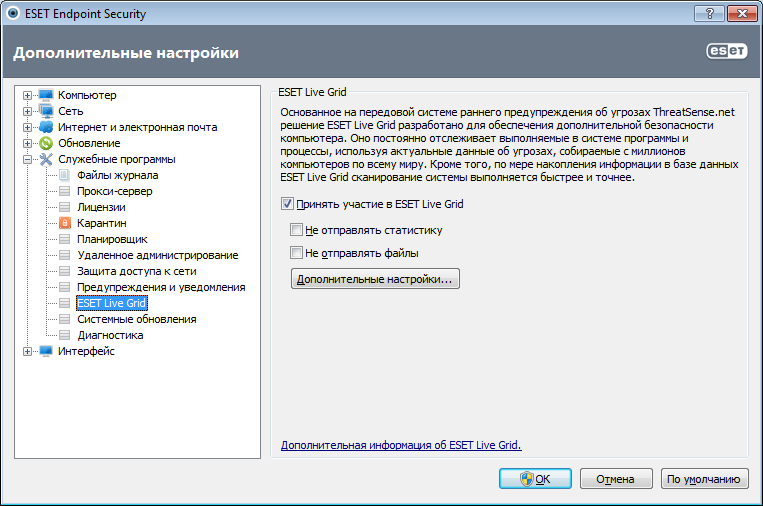Enable Не отправлять статистику checkbox

click(x=296, y=230)
